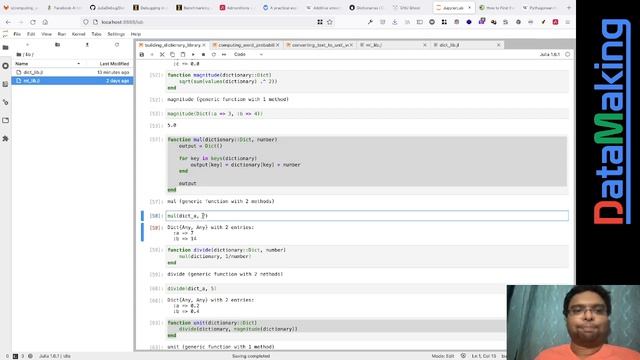The height and width of the screenshot is (360, 640).
Task: Click the Ln 1, Col 13 status bar entry
Action: (484, 356)
